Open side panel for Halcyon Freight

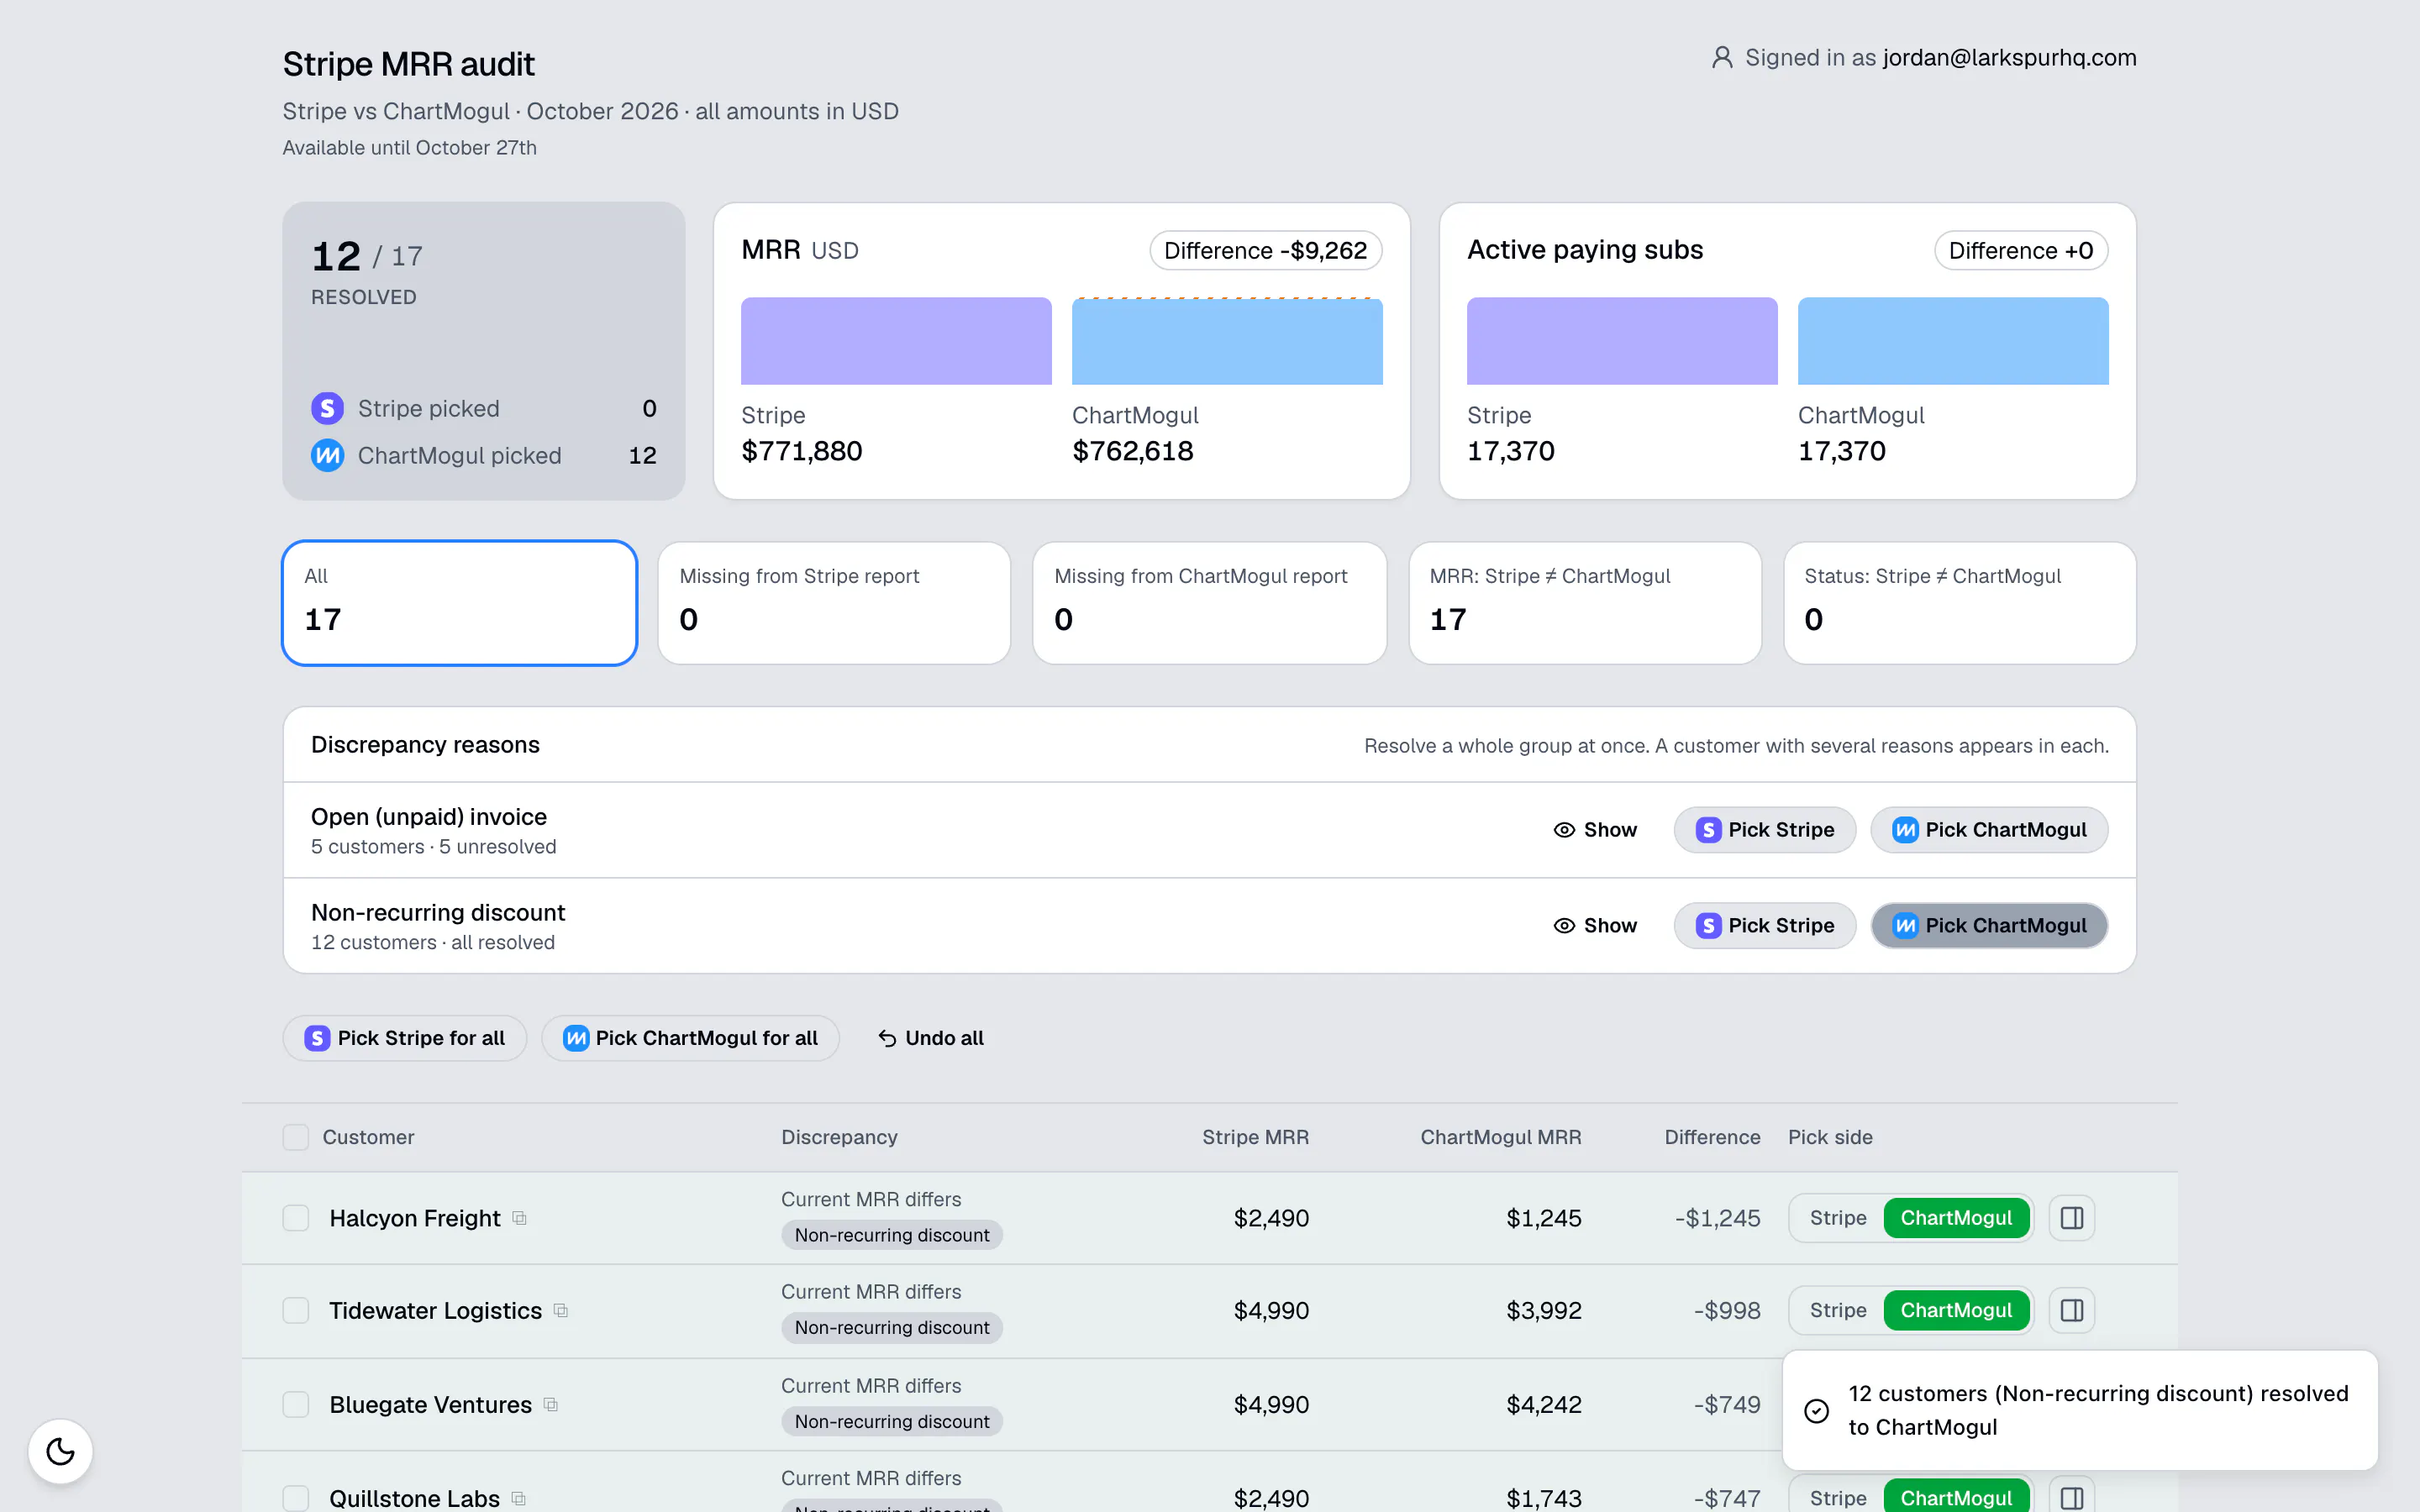(2071, 1218)
